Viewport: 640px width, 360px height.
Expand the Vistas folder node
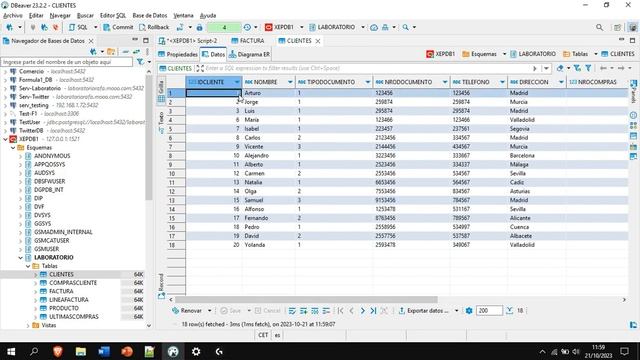pyautogui.click(x=28, y=325)
